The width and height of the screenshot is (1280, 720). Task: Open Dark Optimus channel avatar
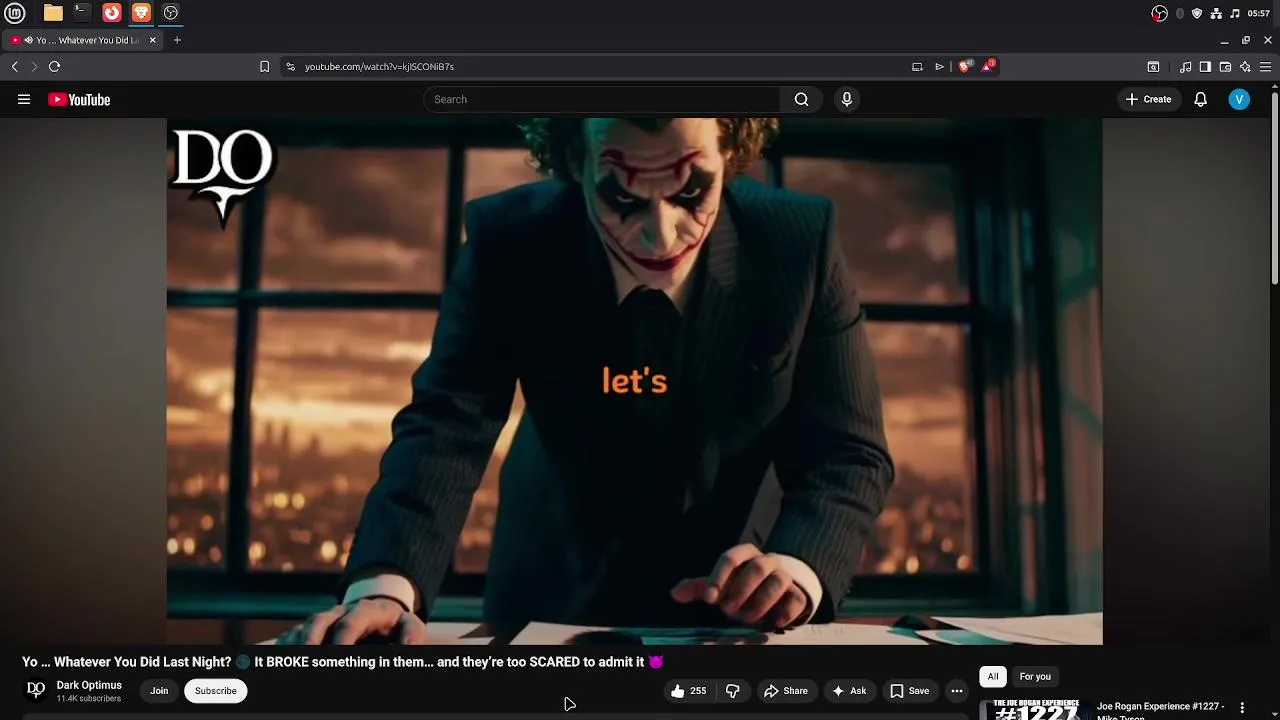36,690
